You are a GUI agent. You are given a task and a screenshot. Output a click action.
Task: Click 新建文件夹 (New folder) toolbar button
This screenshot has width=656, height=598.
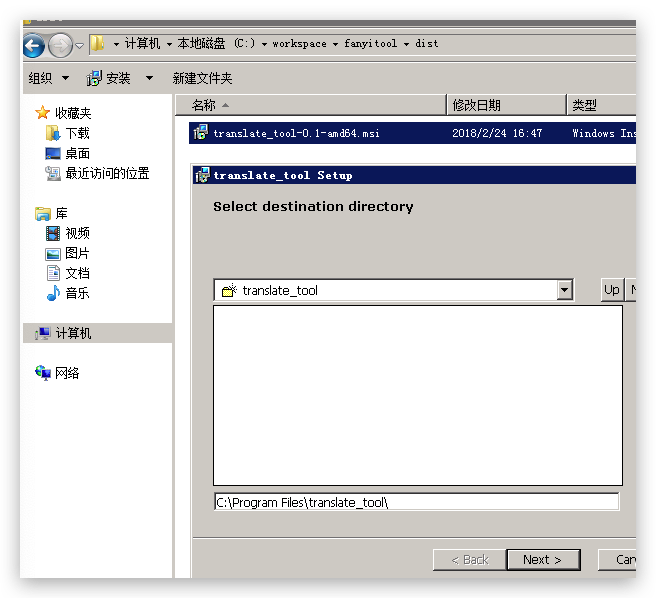click(x=202, y=78)
